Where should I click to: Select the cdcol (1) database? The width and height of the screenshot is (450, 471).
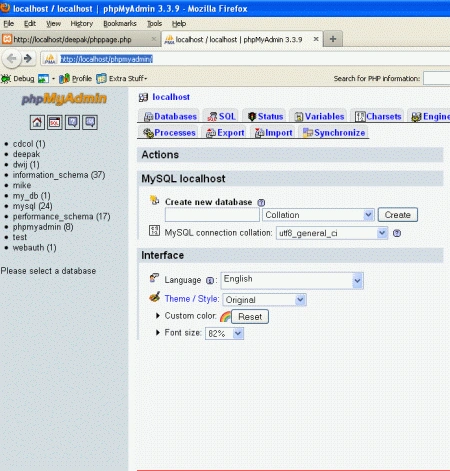point(29,144)
